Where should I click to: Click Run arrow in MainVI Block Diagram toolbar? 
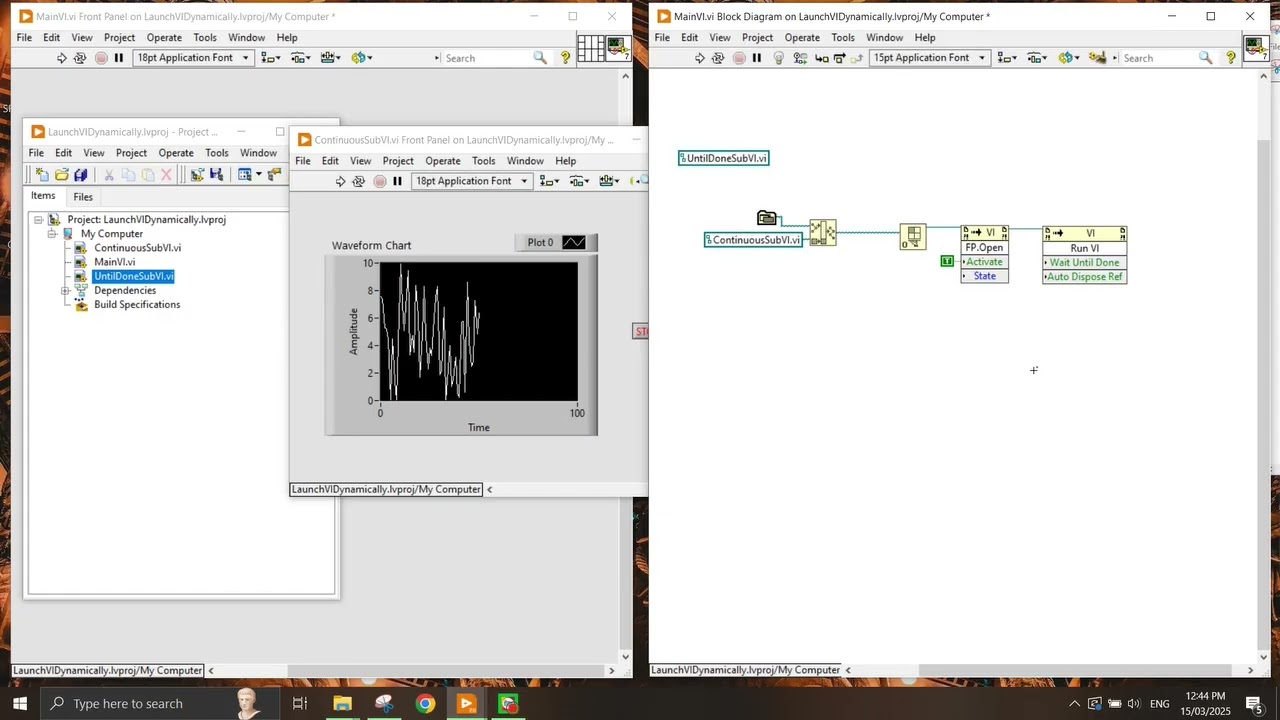(700, 58)
